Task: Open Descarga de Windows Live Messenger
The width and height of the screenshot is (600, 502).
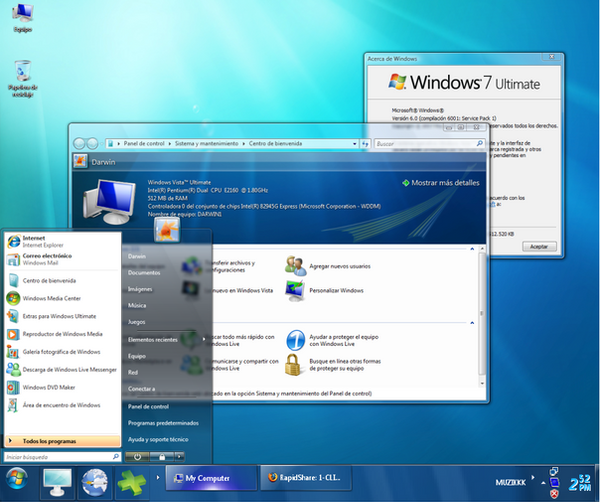Action: click(x=62, y=370)
